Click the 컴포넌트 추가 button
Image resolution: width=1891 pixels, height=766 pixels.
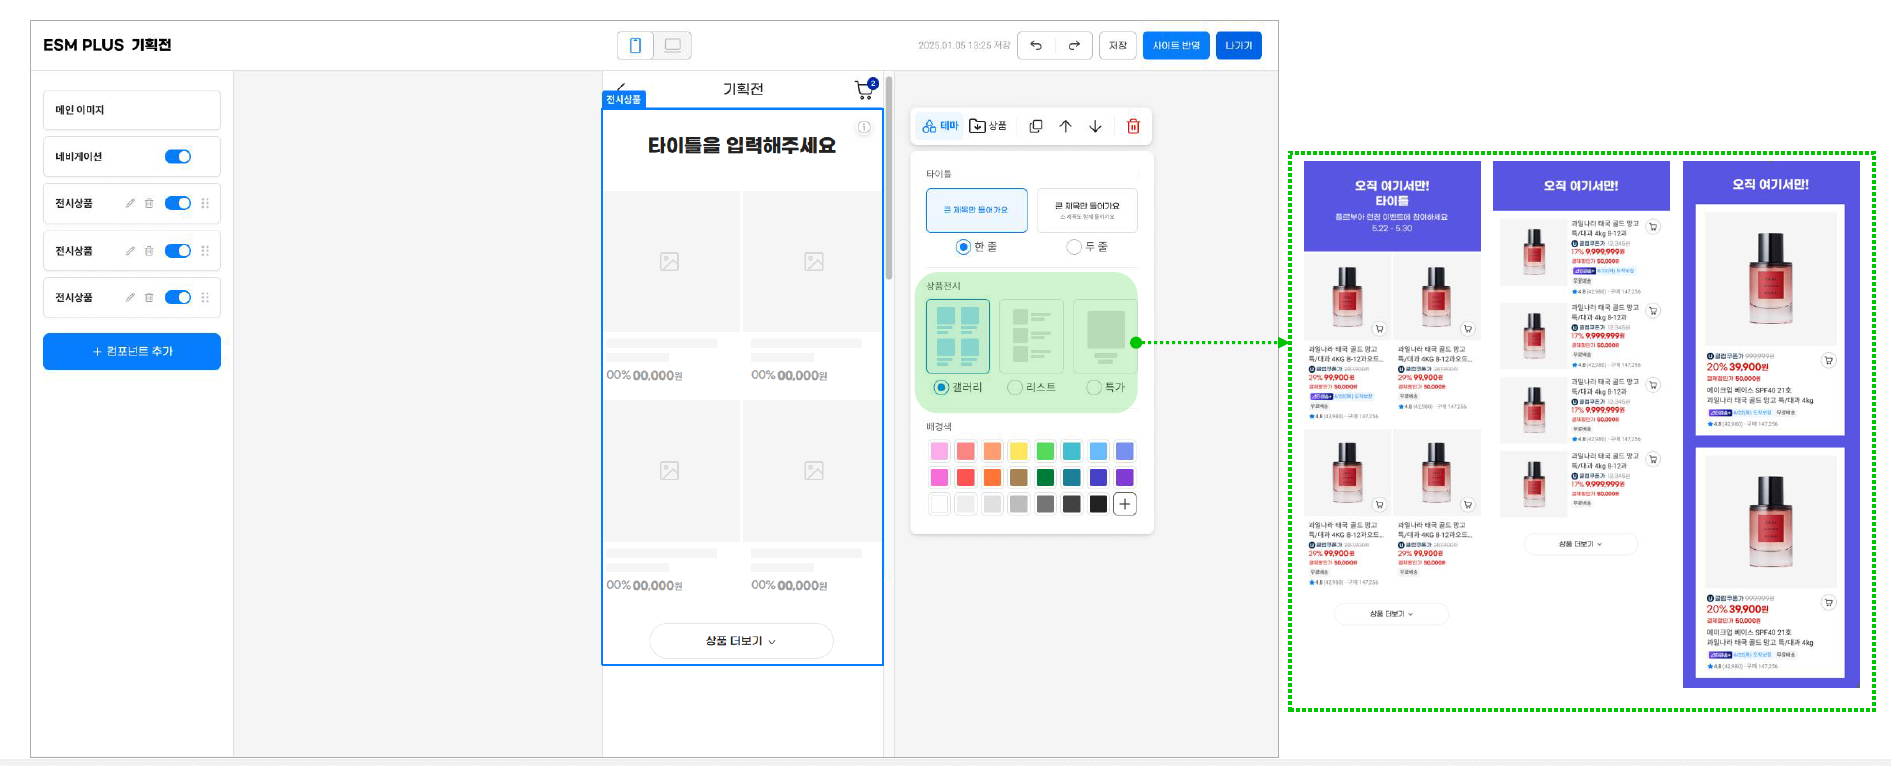(x=132, y=351)
